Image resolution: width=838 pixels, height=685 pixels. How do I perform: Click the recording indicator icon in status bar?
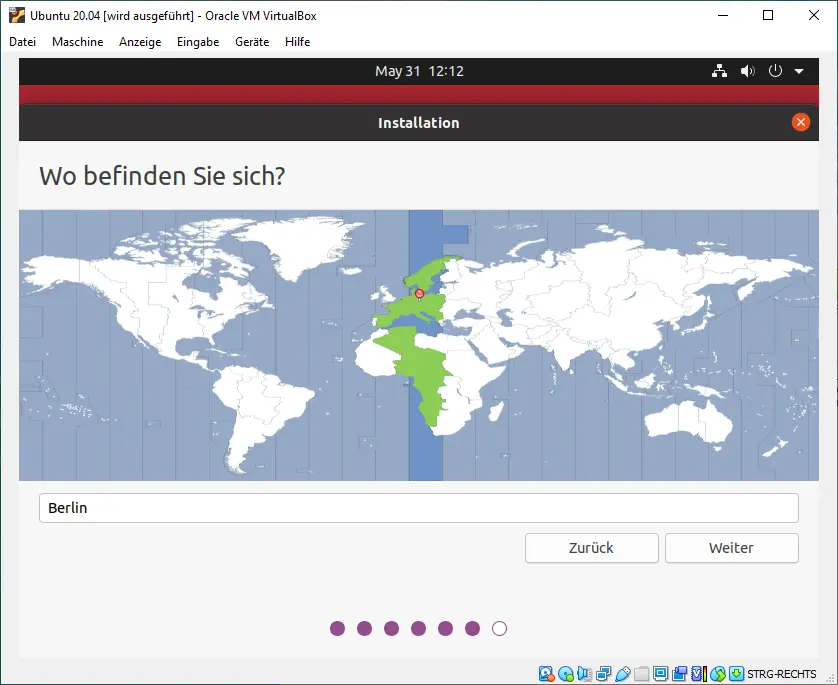point(679,674)
